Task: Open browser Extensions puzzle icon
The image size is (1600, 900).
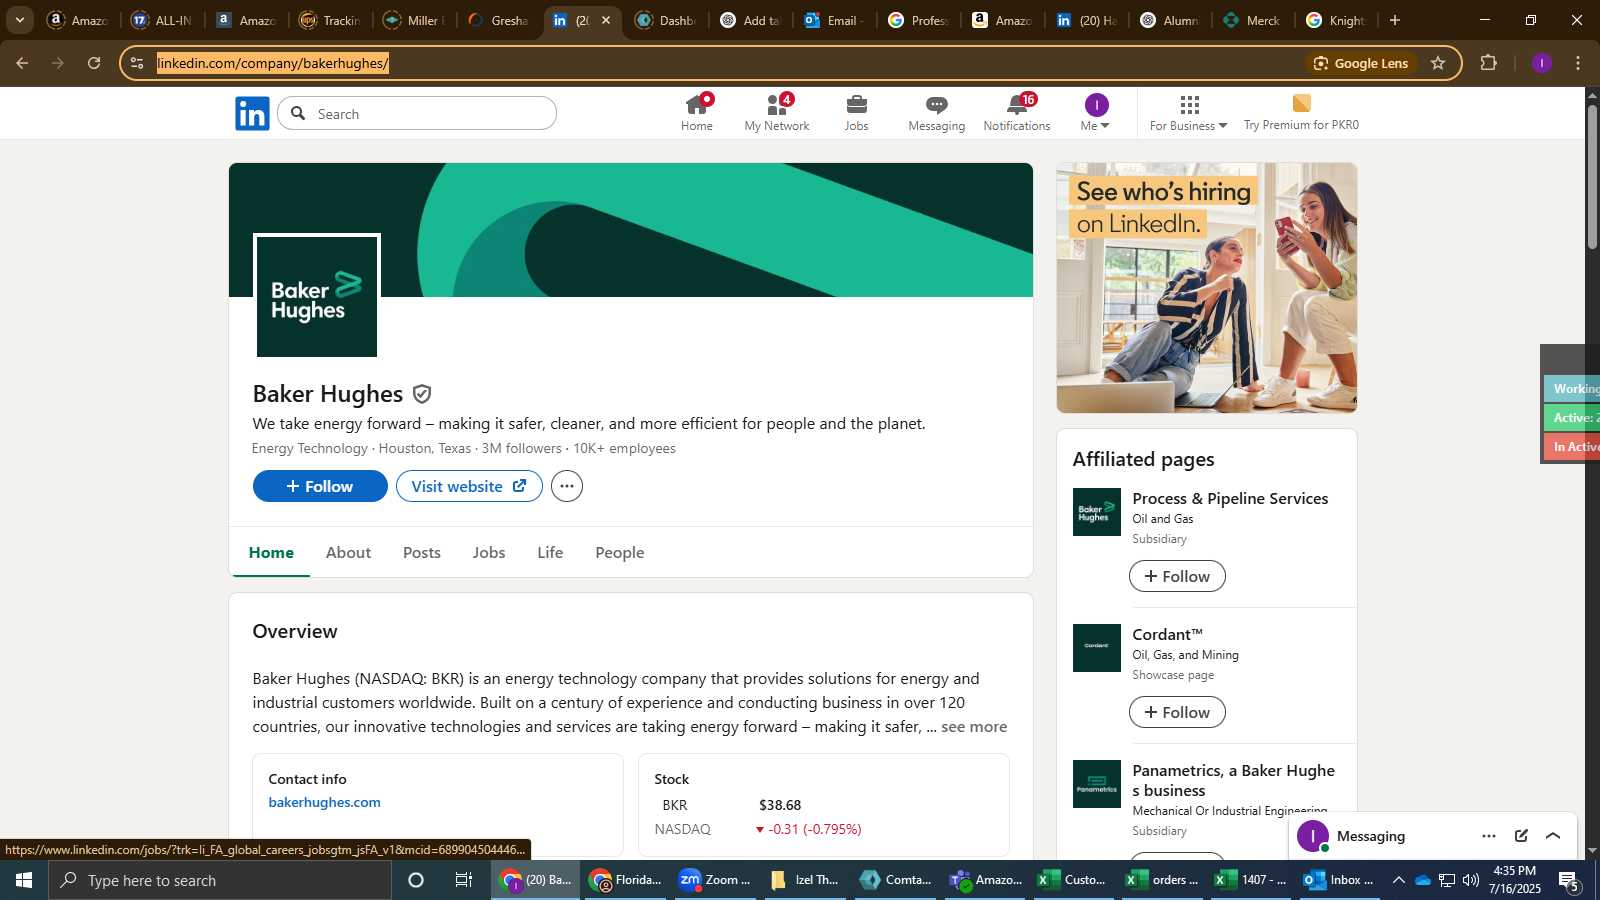Action: pyautogui.click(x=1488, y=63)
